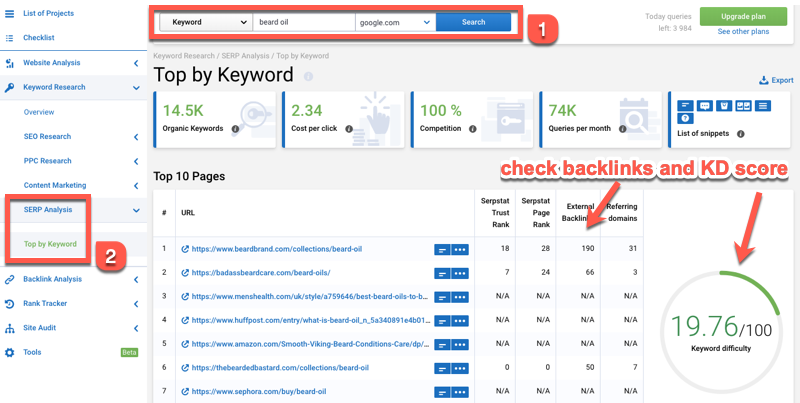Click the Rank Tracker history icon
Screen dimensions: 800x403
tap(9, 304)
